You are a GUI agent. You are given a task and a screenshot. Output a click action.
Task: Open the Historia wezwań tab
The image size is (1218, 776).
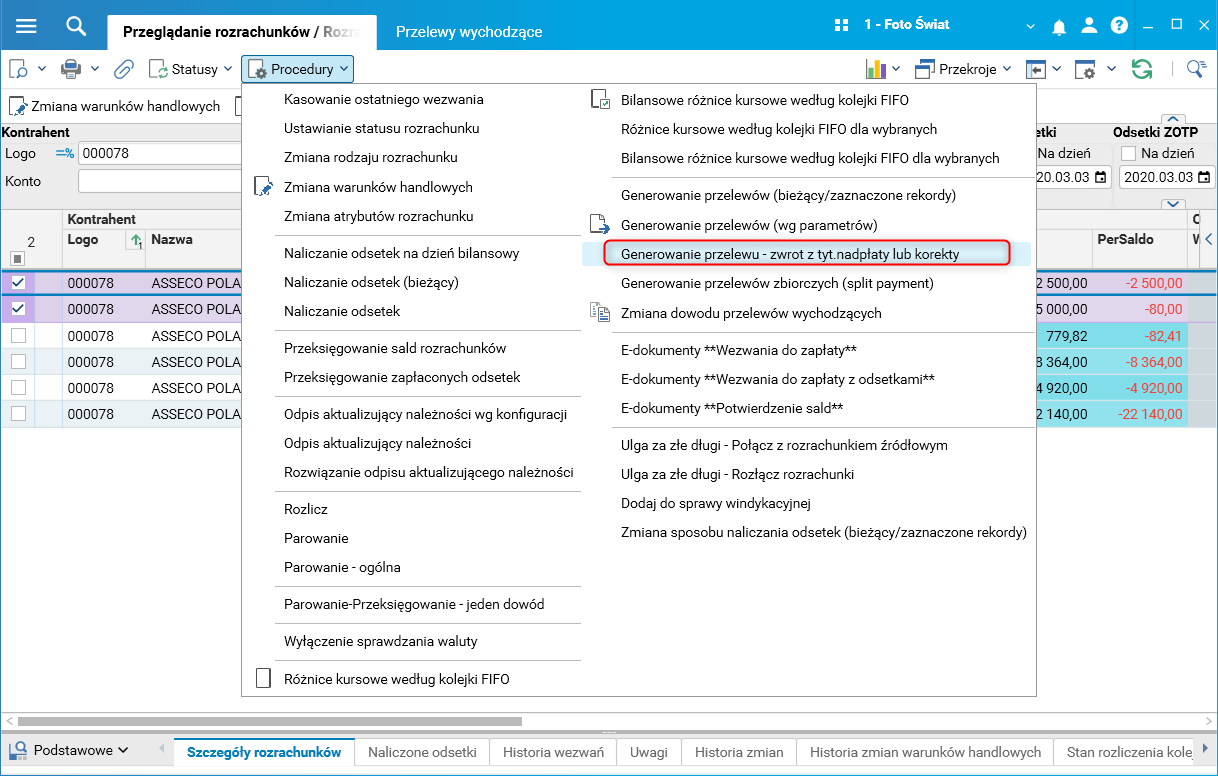[x=553, y=752]
